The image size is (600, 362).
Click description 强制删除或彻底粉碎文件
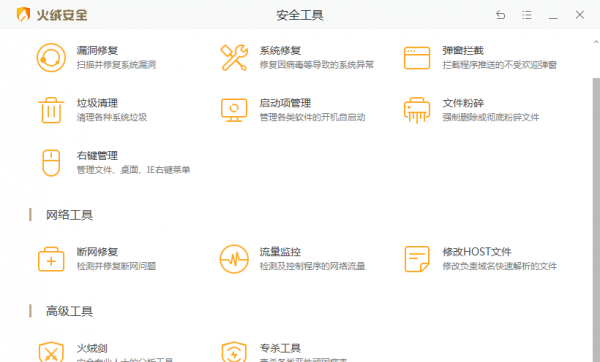(x=491, y=117)
